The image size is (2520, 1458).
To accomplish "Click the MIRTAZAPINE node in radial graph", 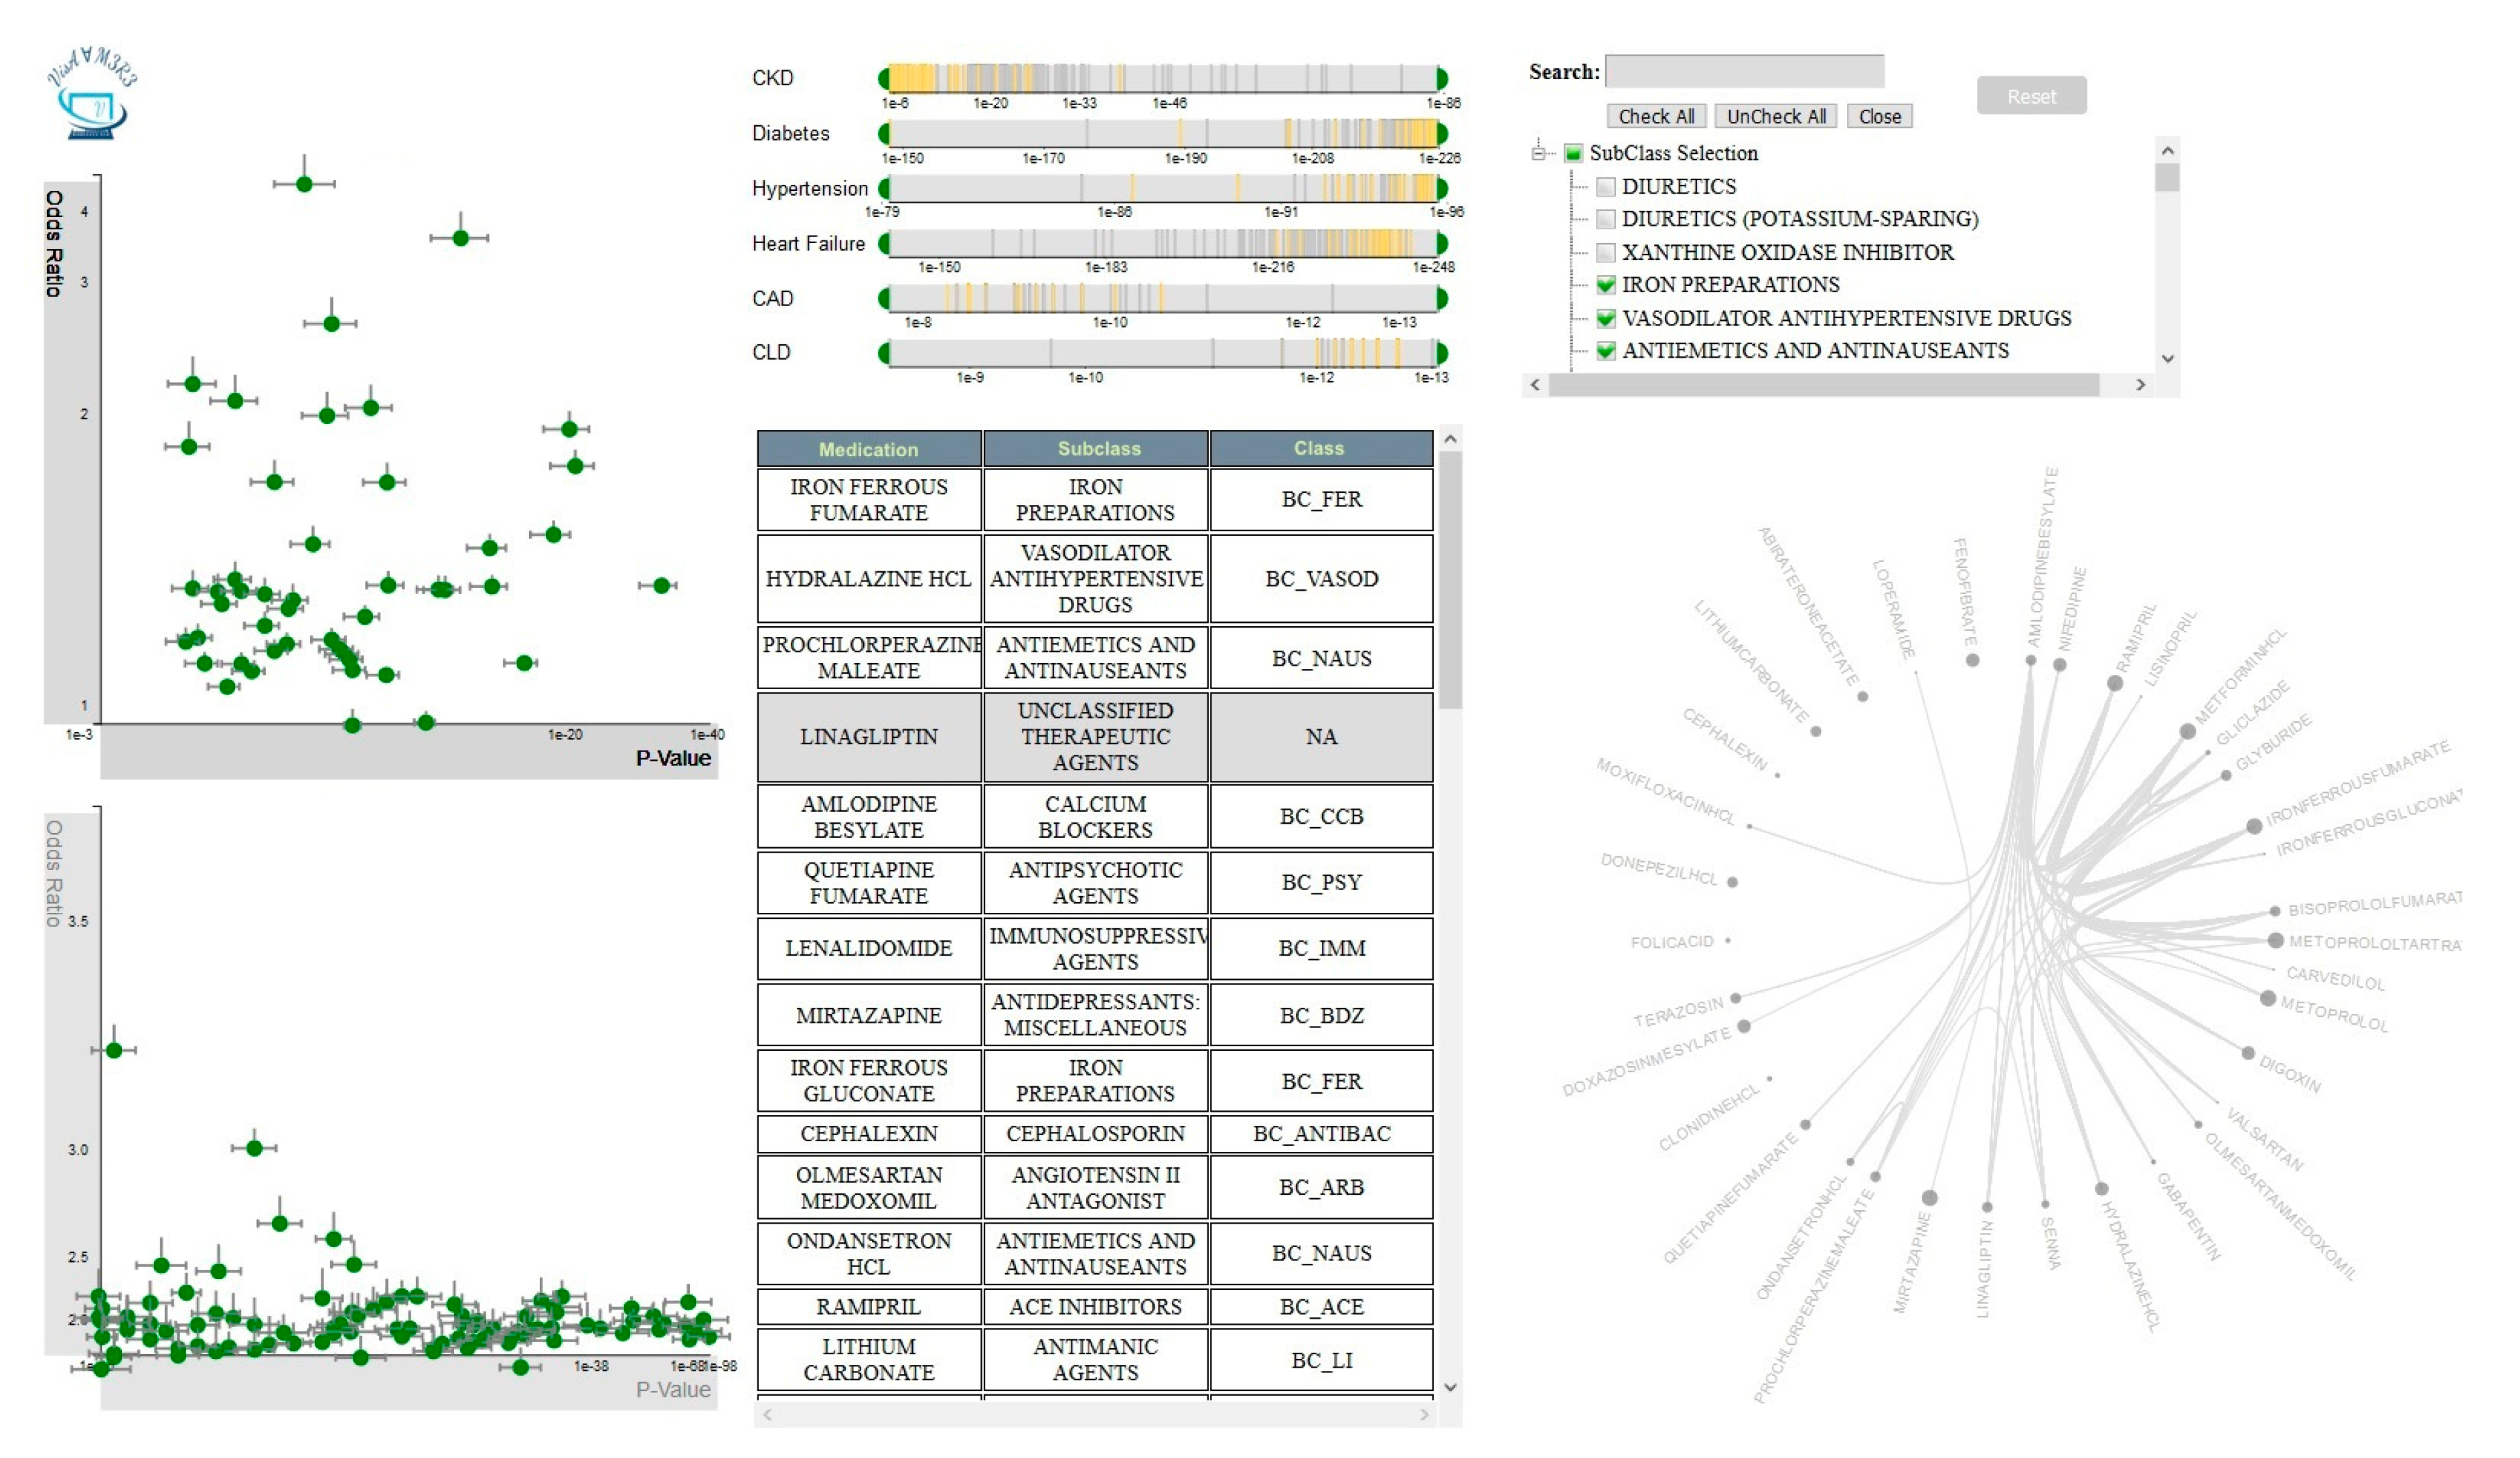I will coord(1930,1198).
